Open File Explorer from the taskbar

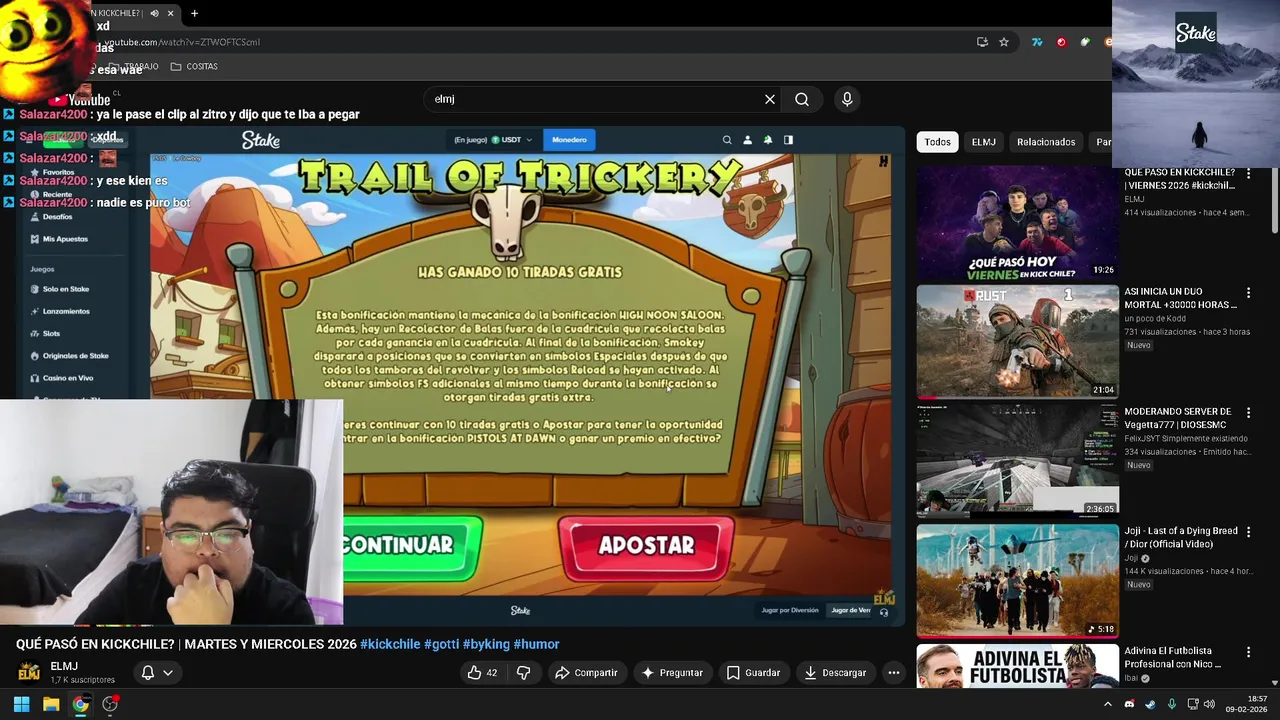pos(51,704)
